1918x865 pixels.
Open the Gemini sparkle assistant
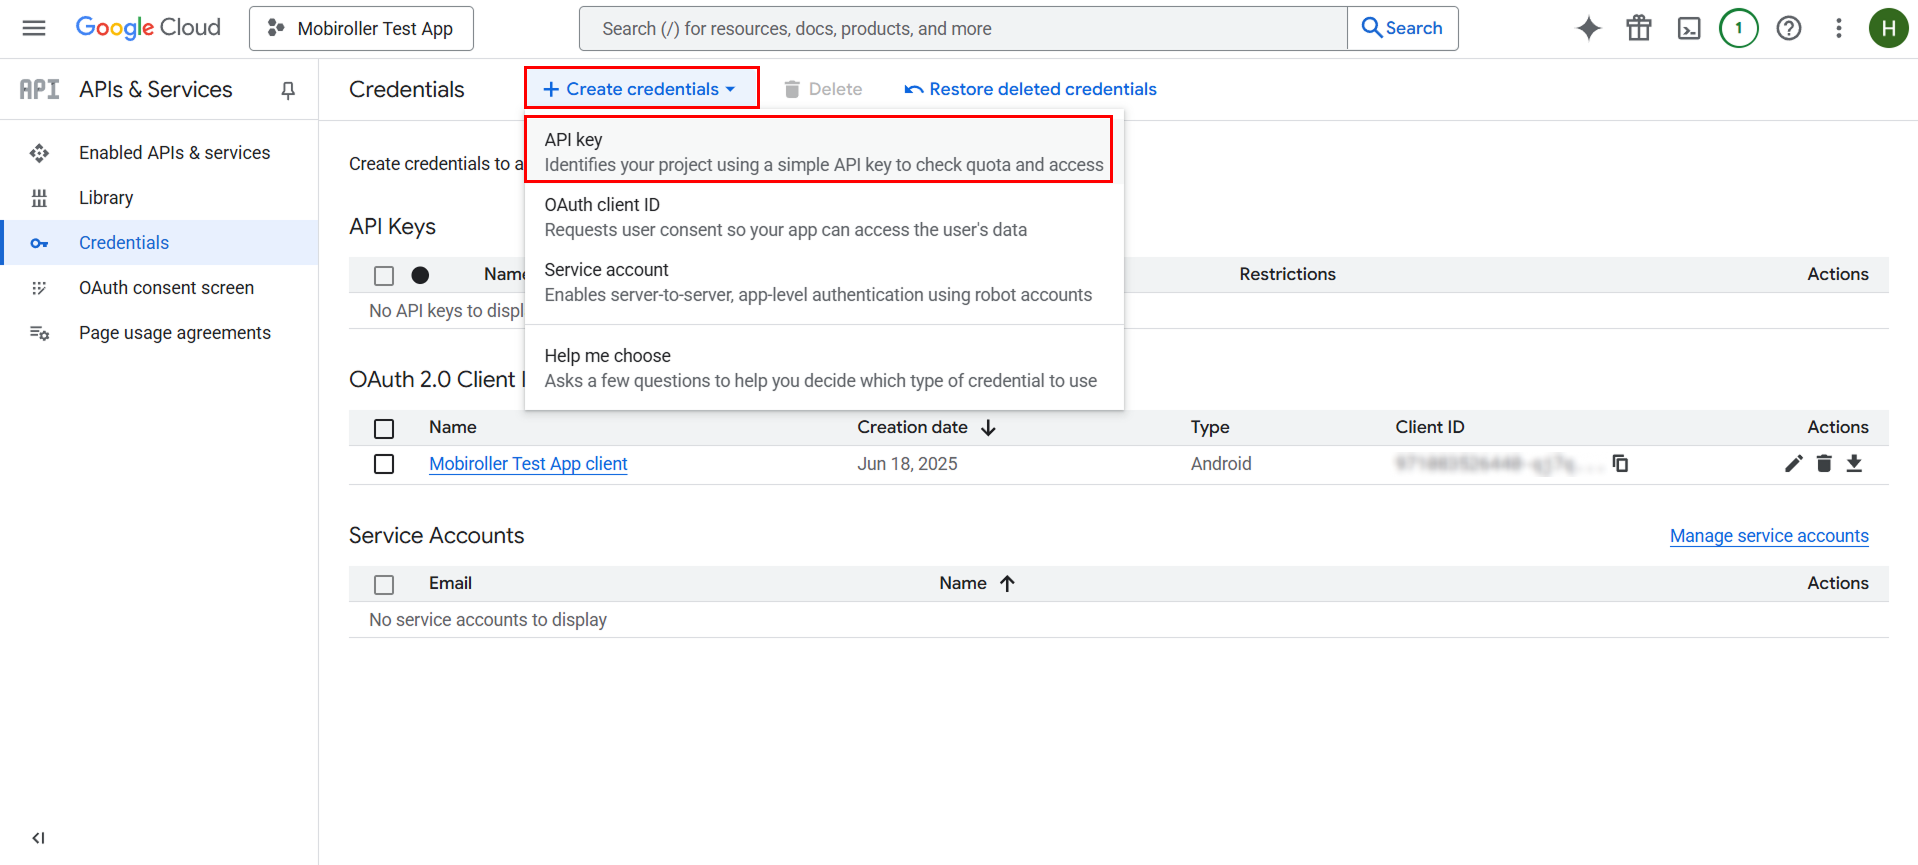pyautogui.click(x=1589, y=28)
